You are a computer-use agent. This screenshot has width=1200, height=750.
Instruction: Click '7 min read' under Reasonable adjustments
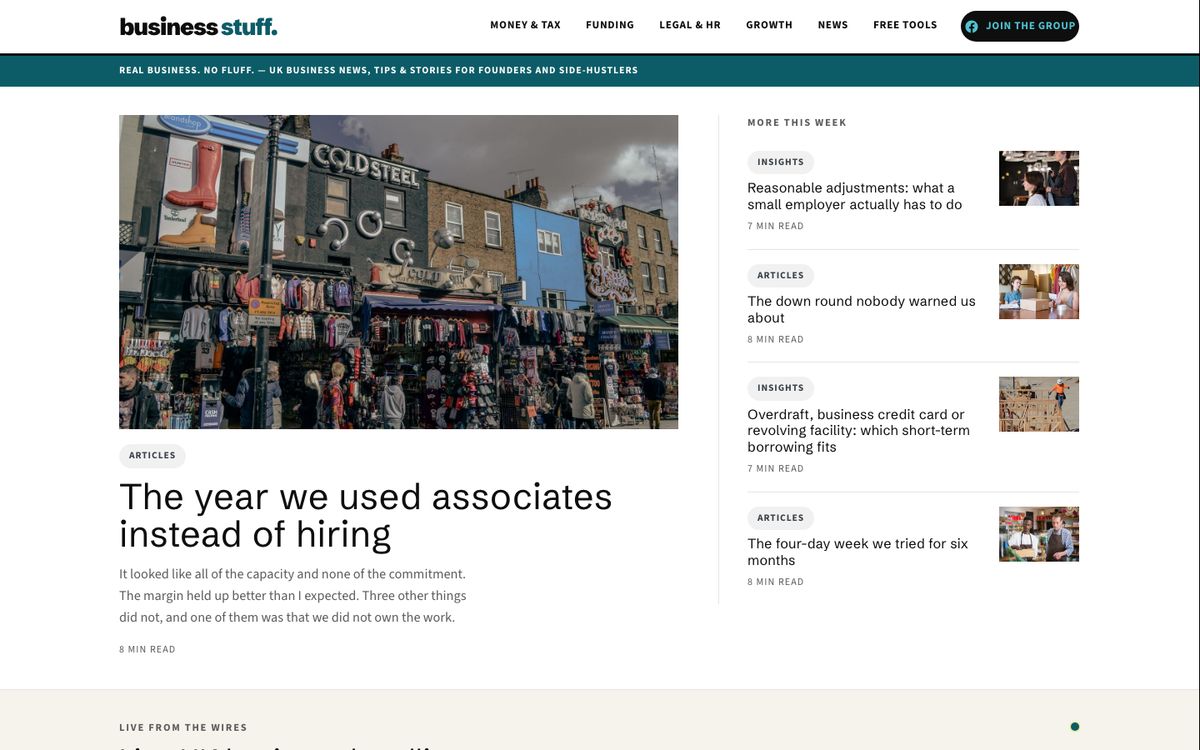pyautogui.click(x=775, y=226)
